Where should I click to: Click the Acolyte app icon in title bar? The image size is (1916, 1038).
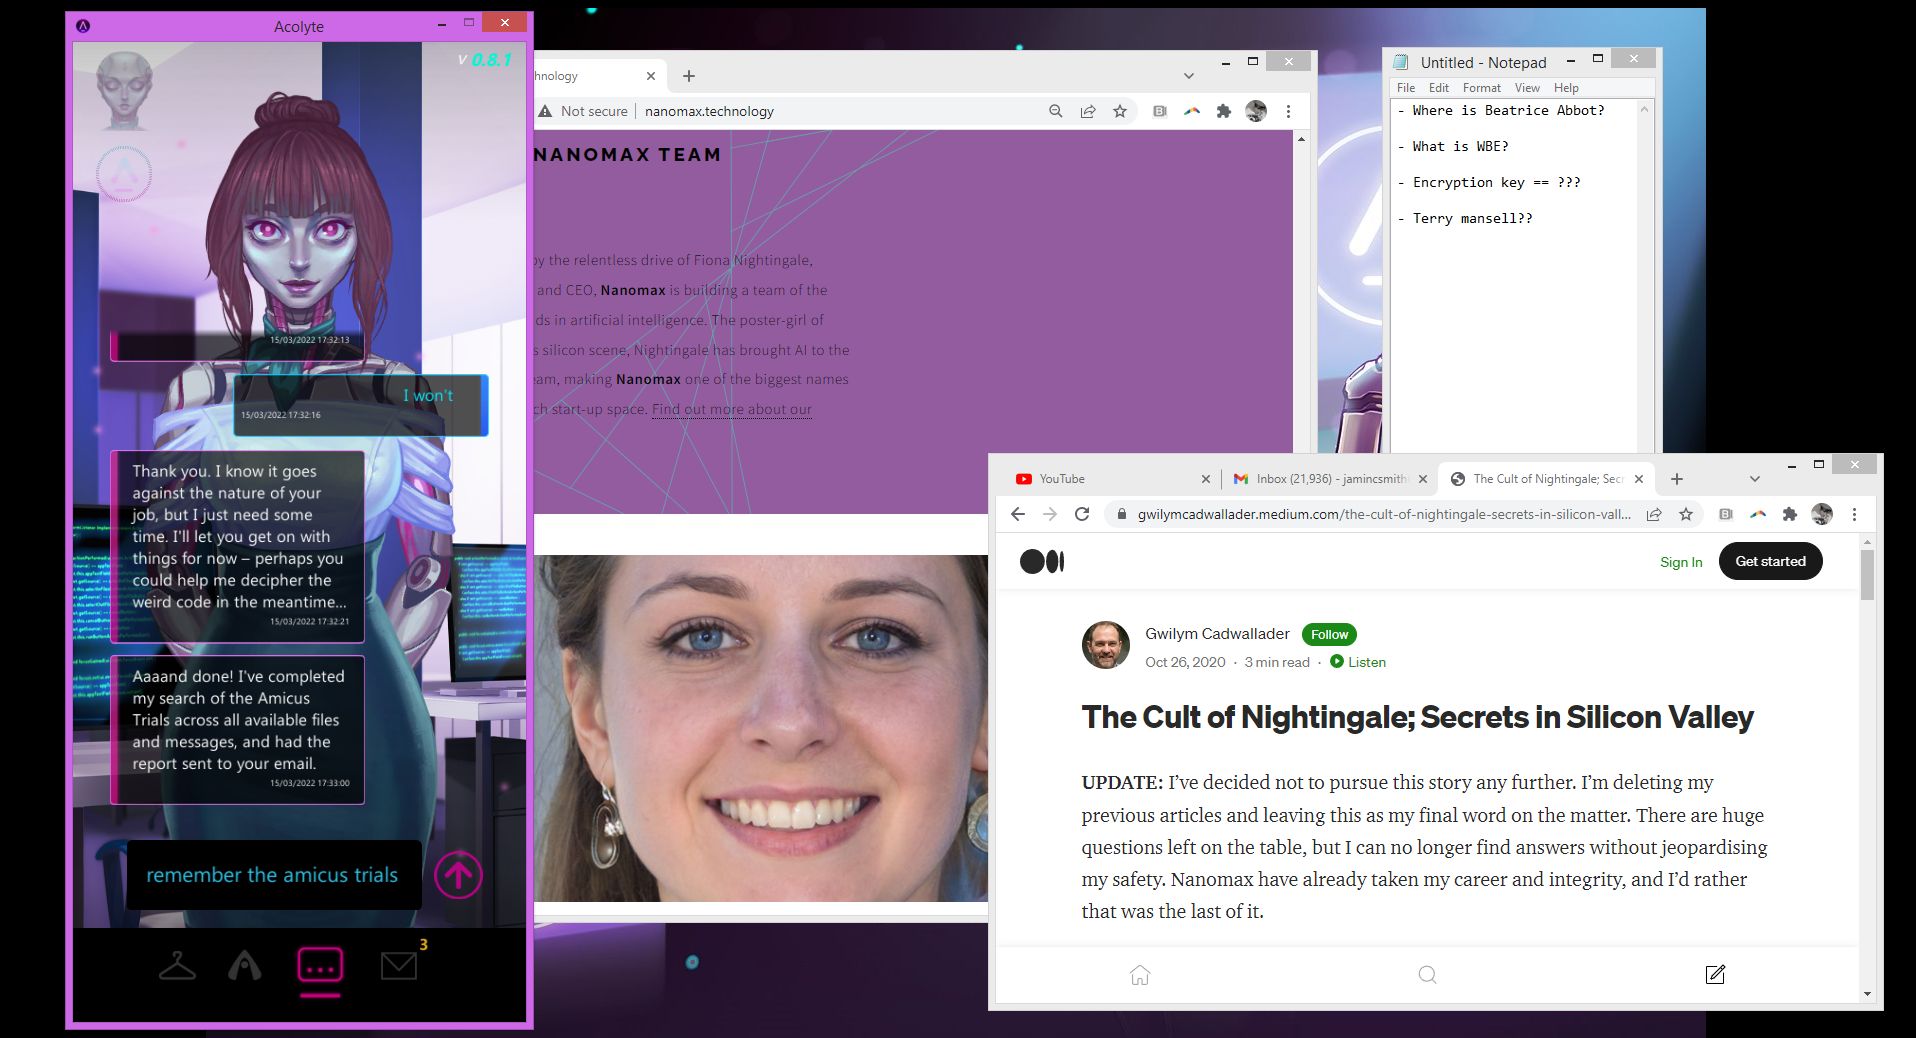pos(83,26)
